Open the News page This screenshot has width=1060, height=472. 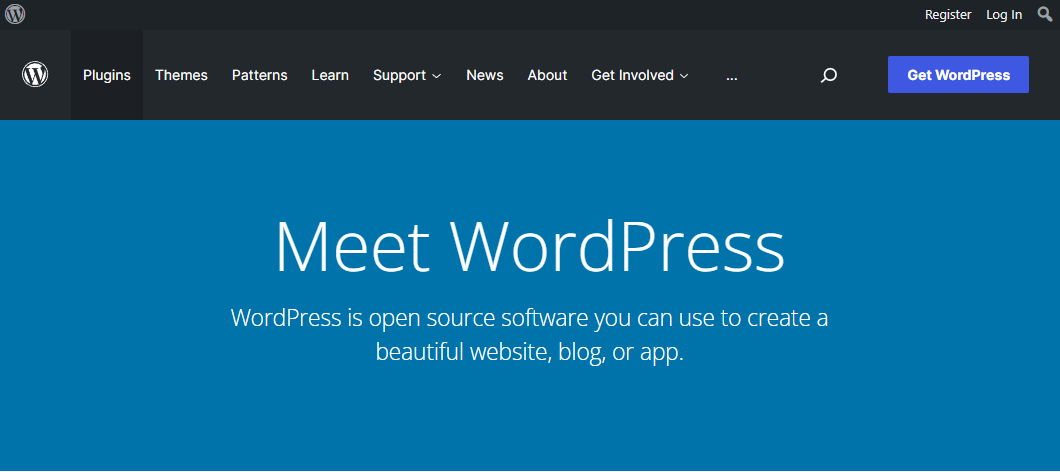pyautogui.click(x=485, y=75)
